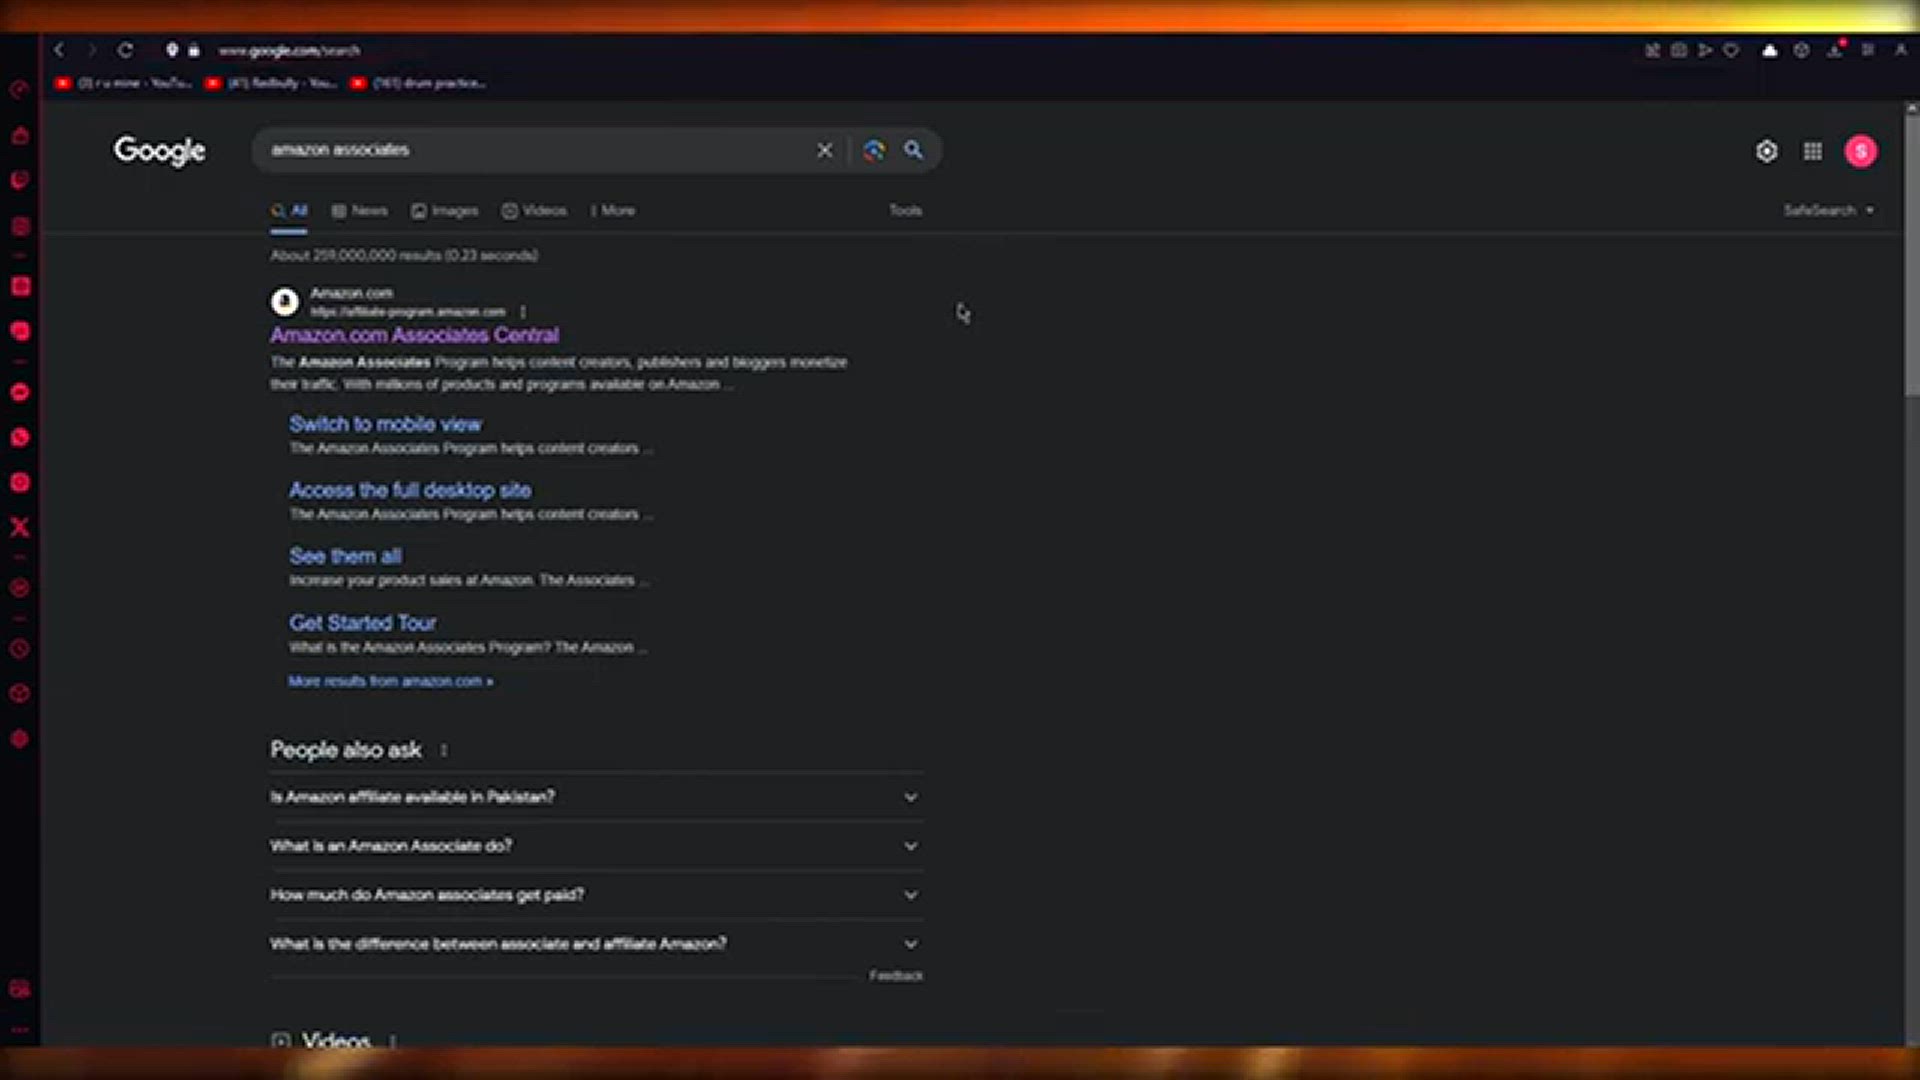Open site info via the padlock icon
The width and height of the screenshot is (1920, 1080).
194,50
